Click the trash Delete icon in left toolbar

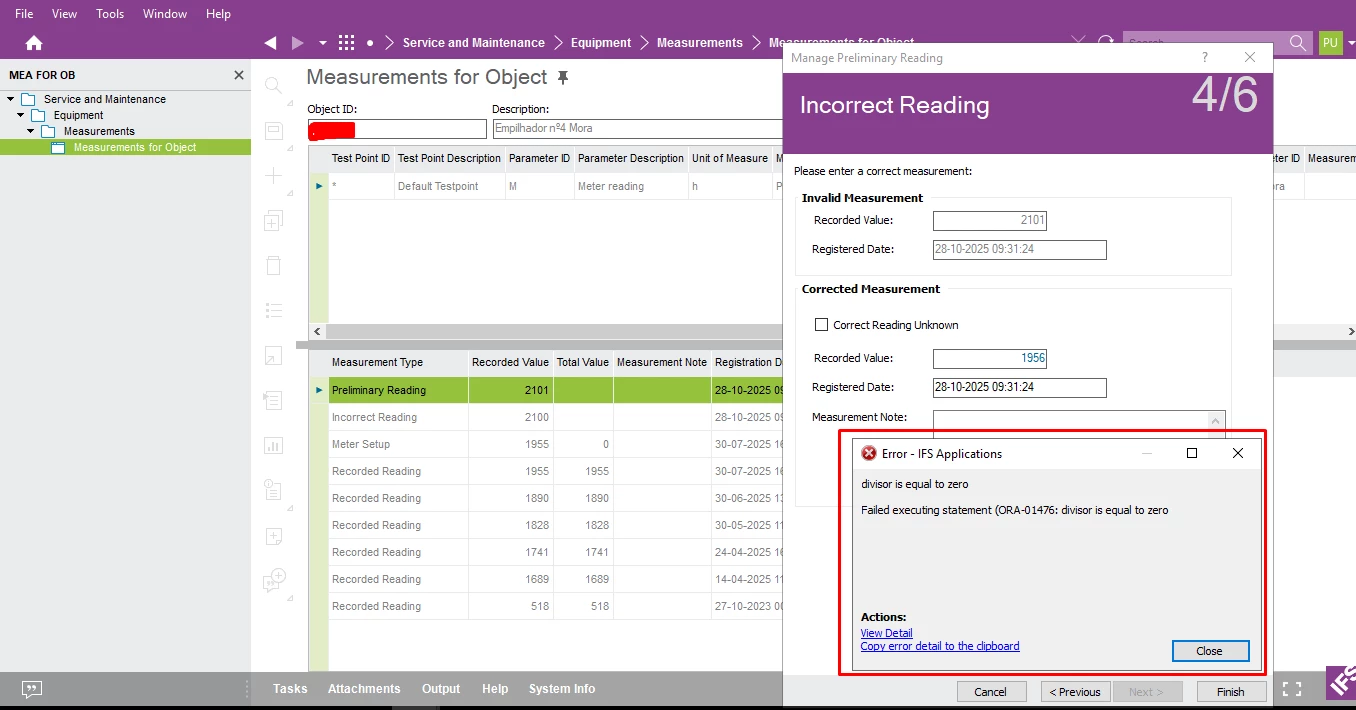[x=273, y=265]
